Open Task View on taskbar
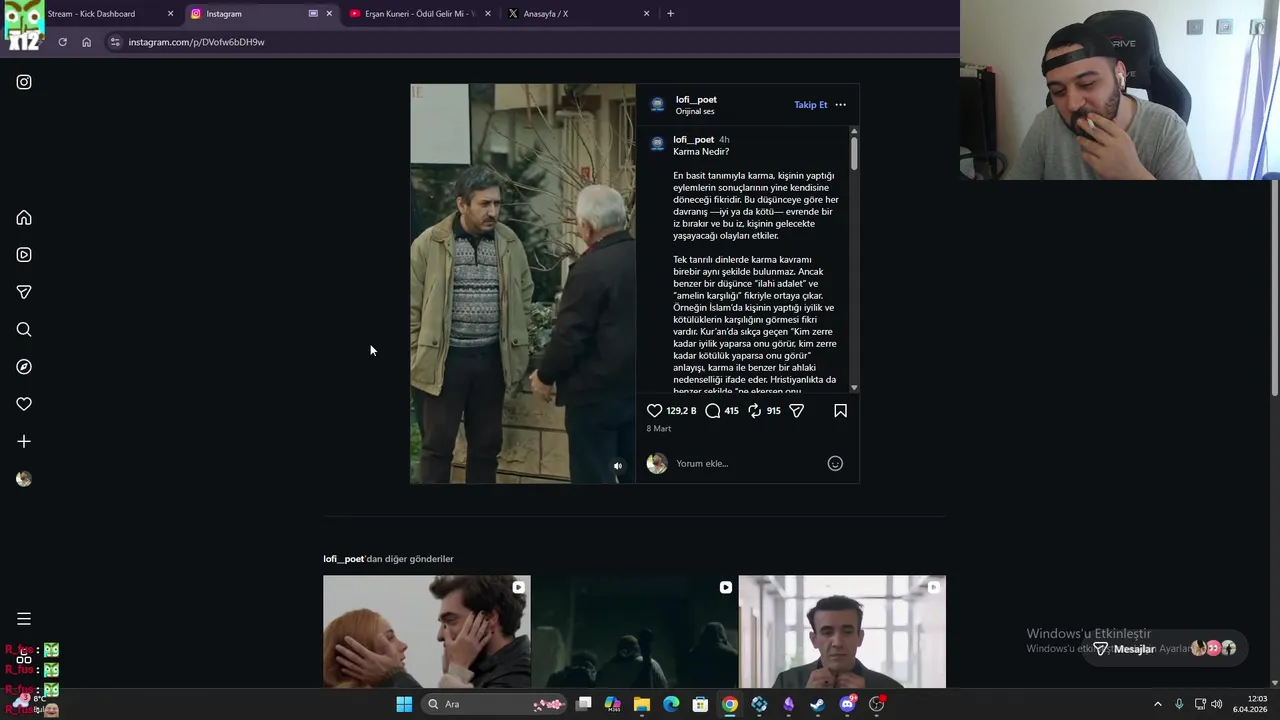1280x720 pixels. point(584,704)
